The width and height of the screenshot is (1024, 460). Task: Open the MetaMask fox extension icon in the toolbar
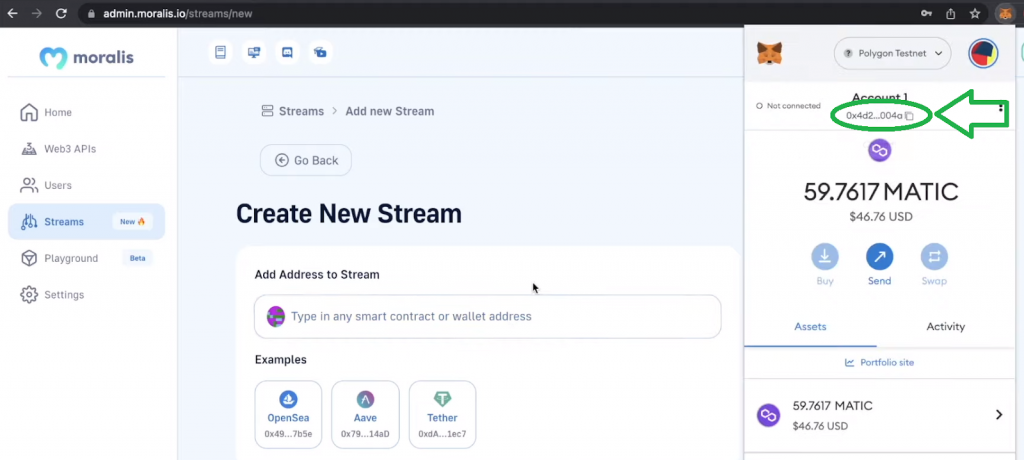click(x=1005, y=13)
